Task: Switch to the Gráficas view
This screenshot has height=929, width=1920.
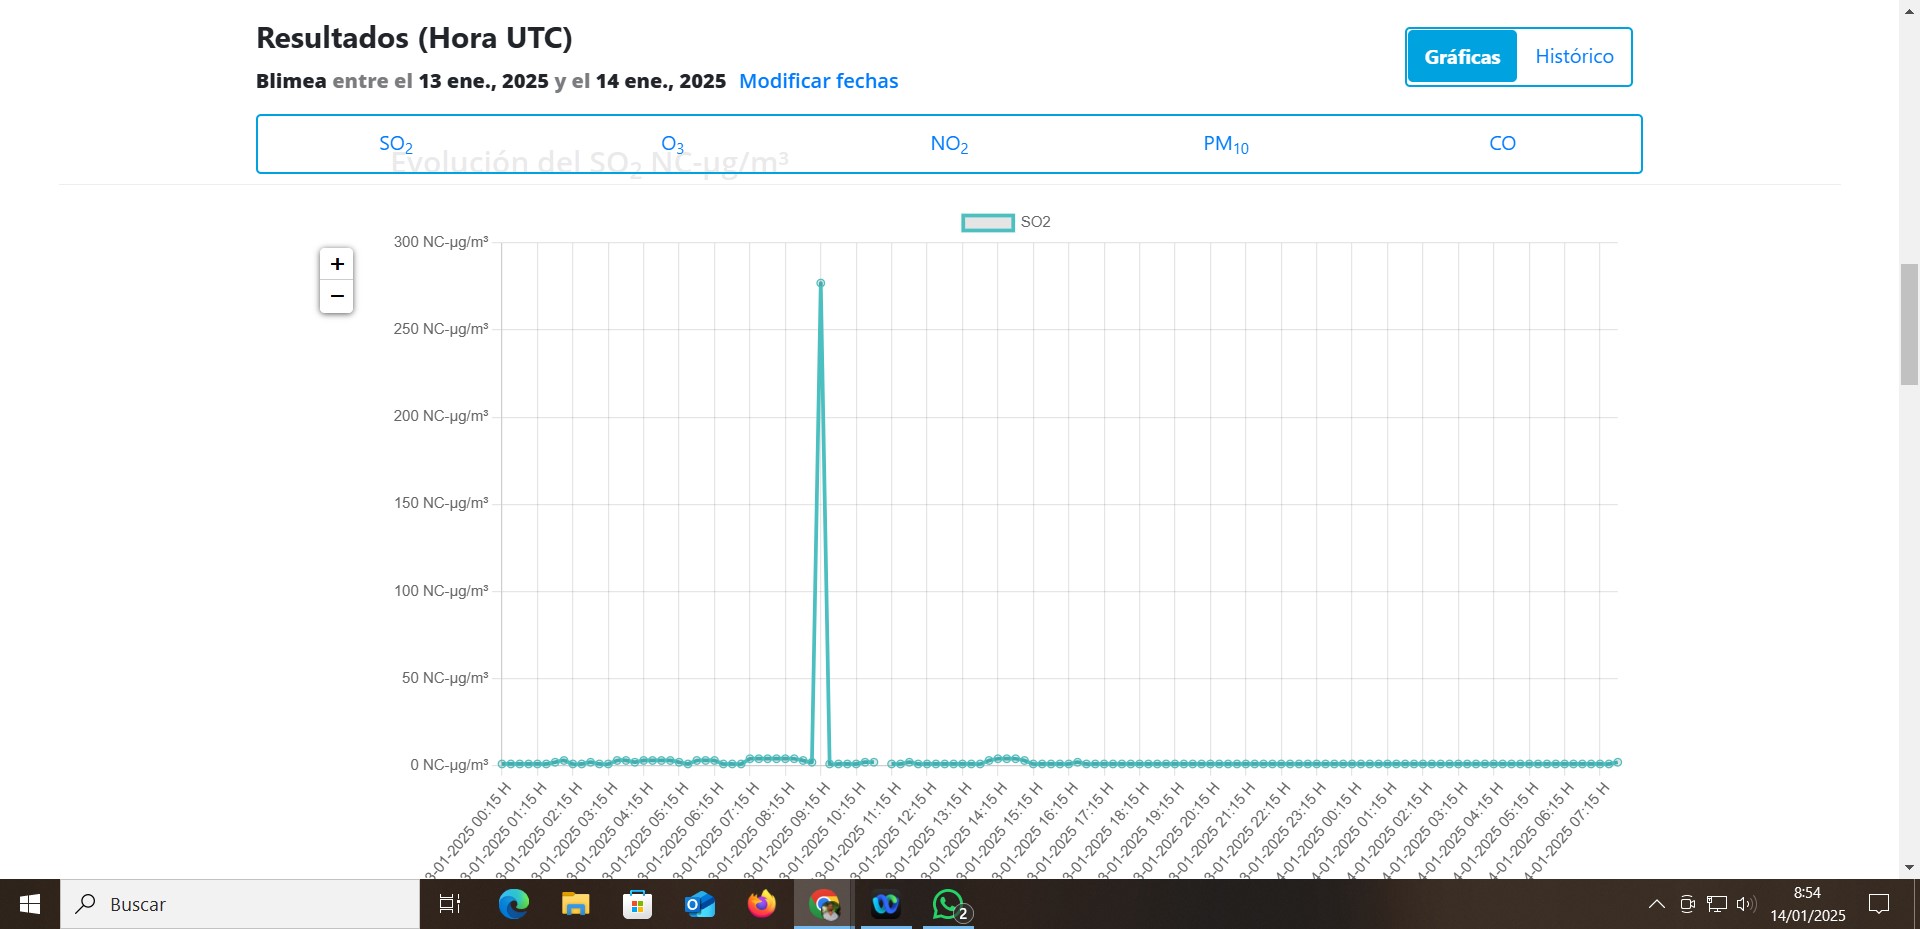Action: (x=1461, y=57)
